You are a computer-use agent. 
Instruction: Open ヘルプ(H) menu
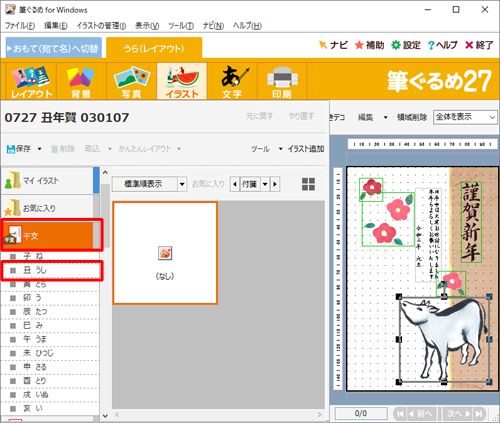coord(247,26)
